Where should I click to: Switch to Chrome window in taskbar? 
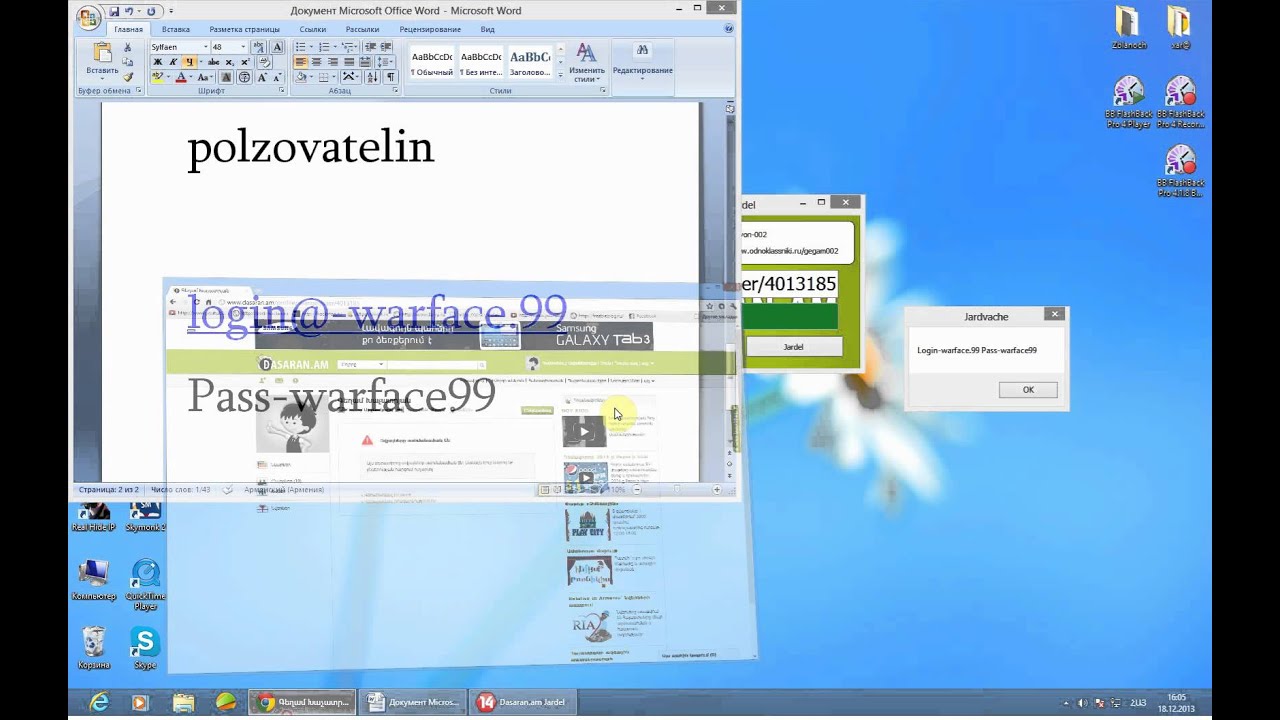click(x=302, y=702)
